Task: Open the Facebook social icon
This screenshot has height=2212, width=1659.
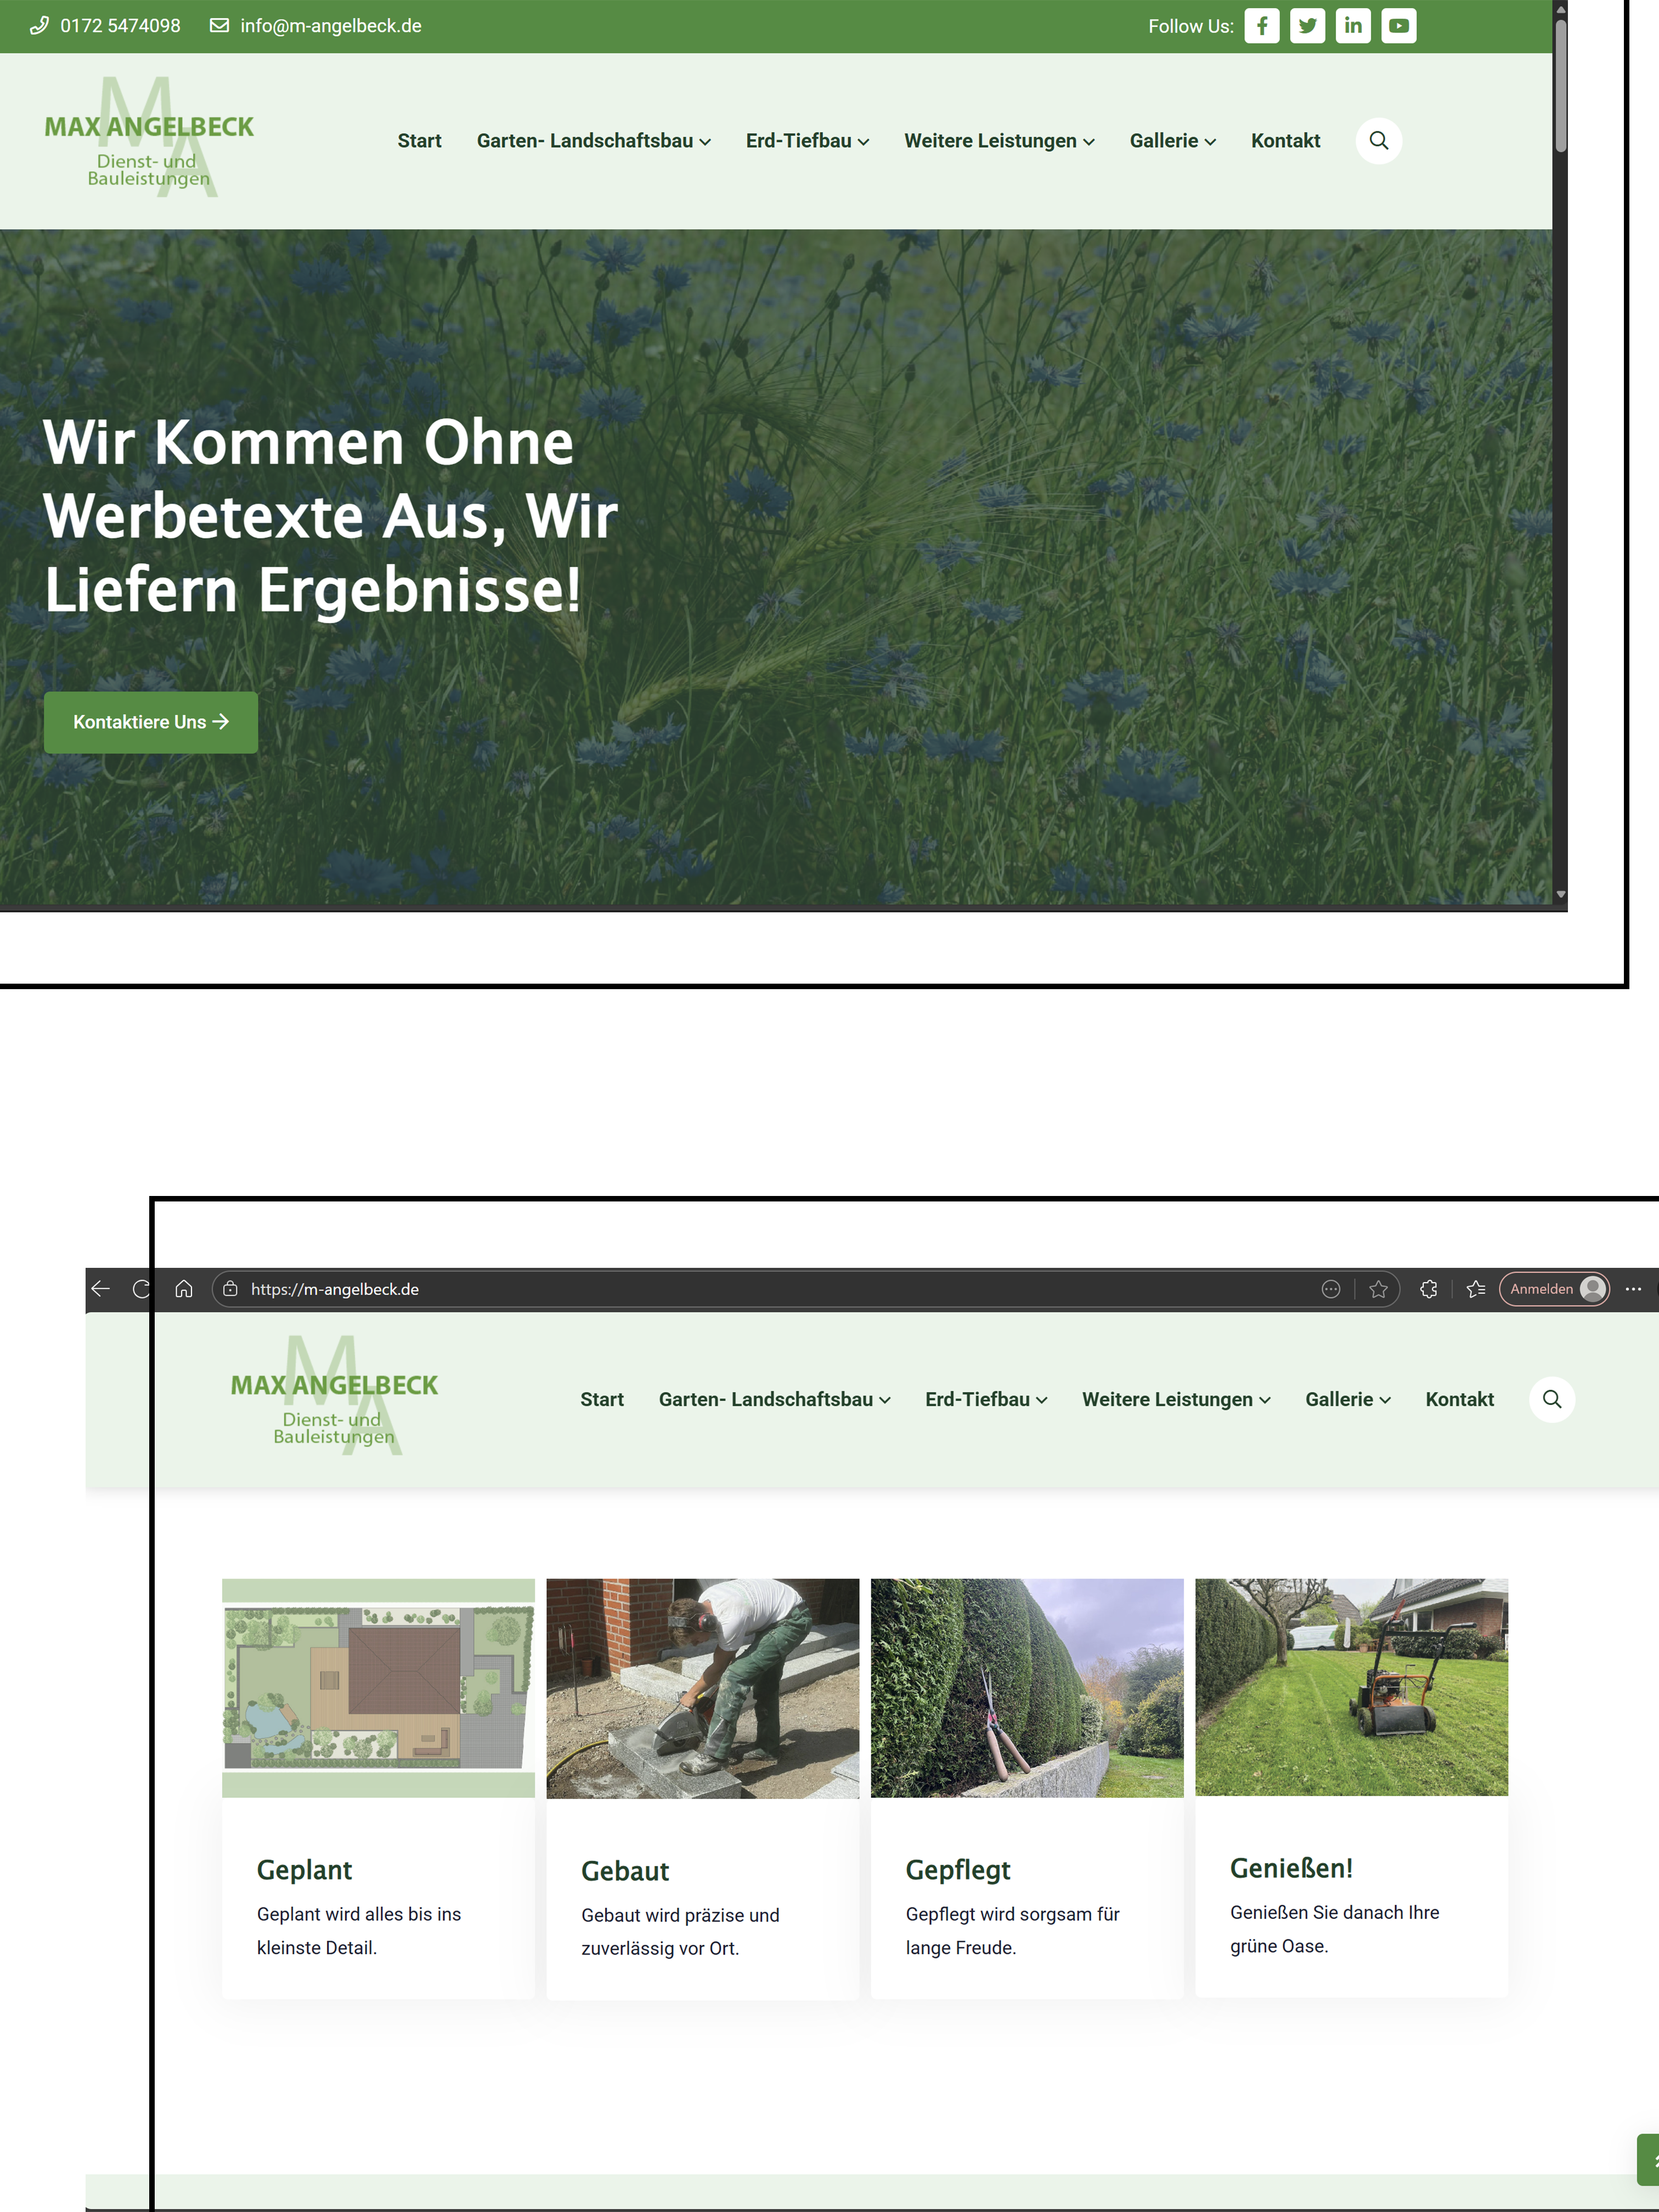Action: point(1261,26)
